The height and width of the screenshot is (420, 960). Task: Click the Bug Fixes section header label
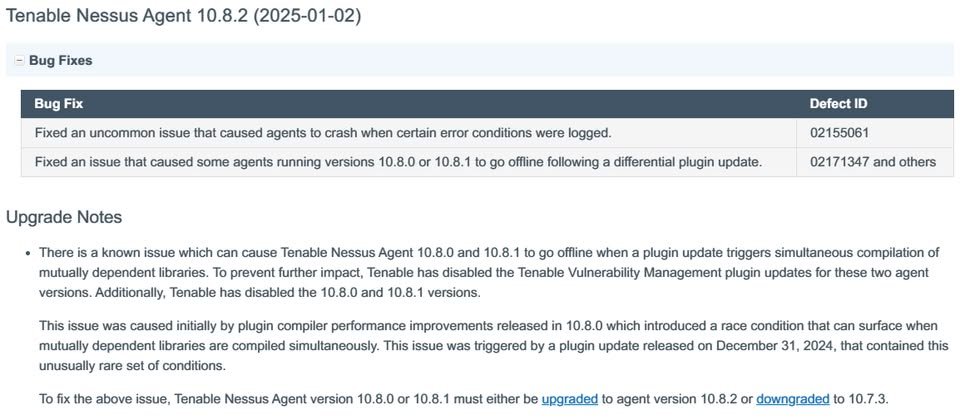[61, 61]
